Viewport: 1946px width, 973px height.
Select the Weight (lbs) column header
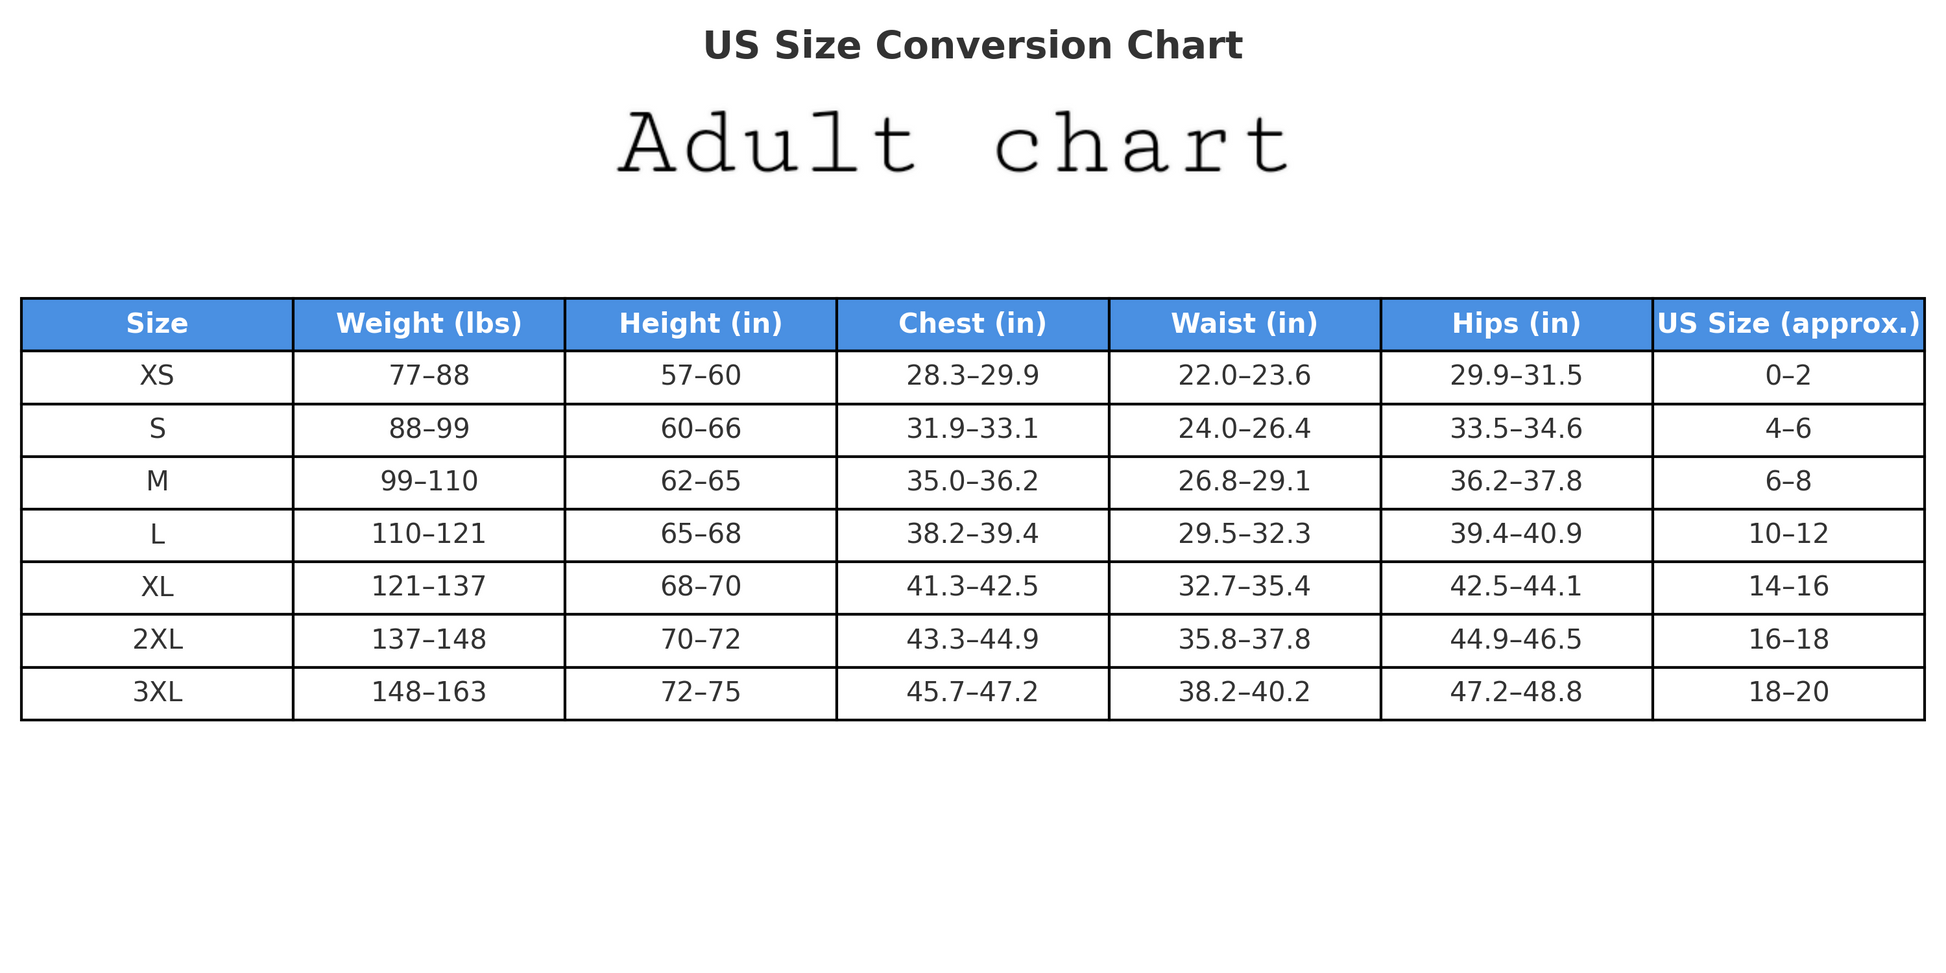pyautogui.click(x=429, y=324)
